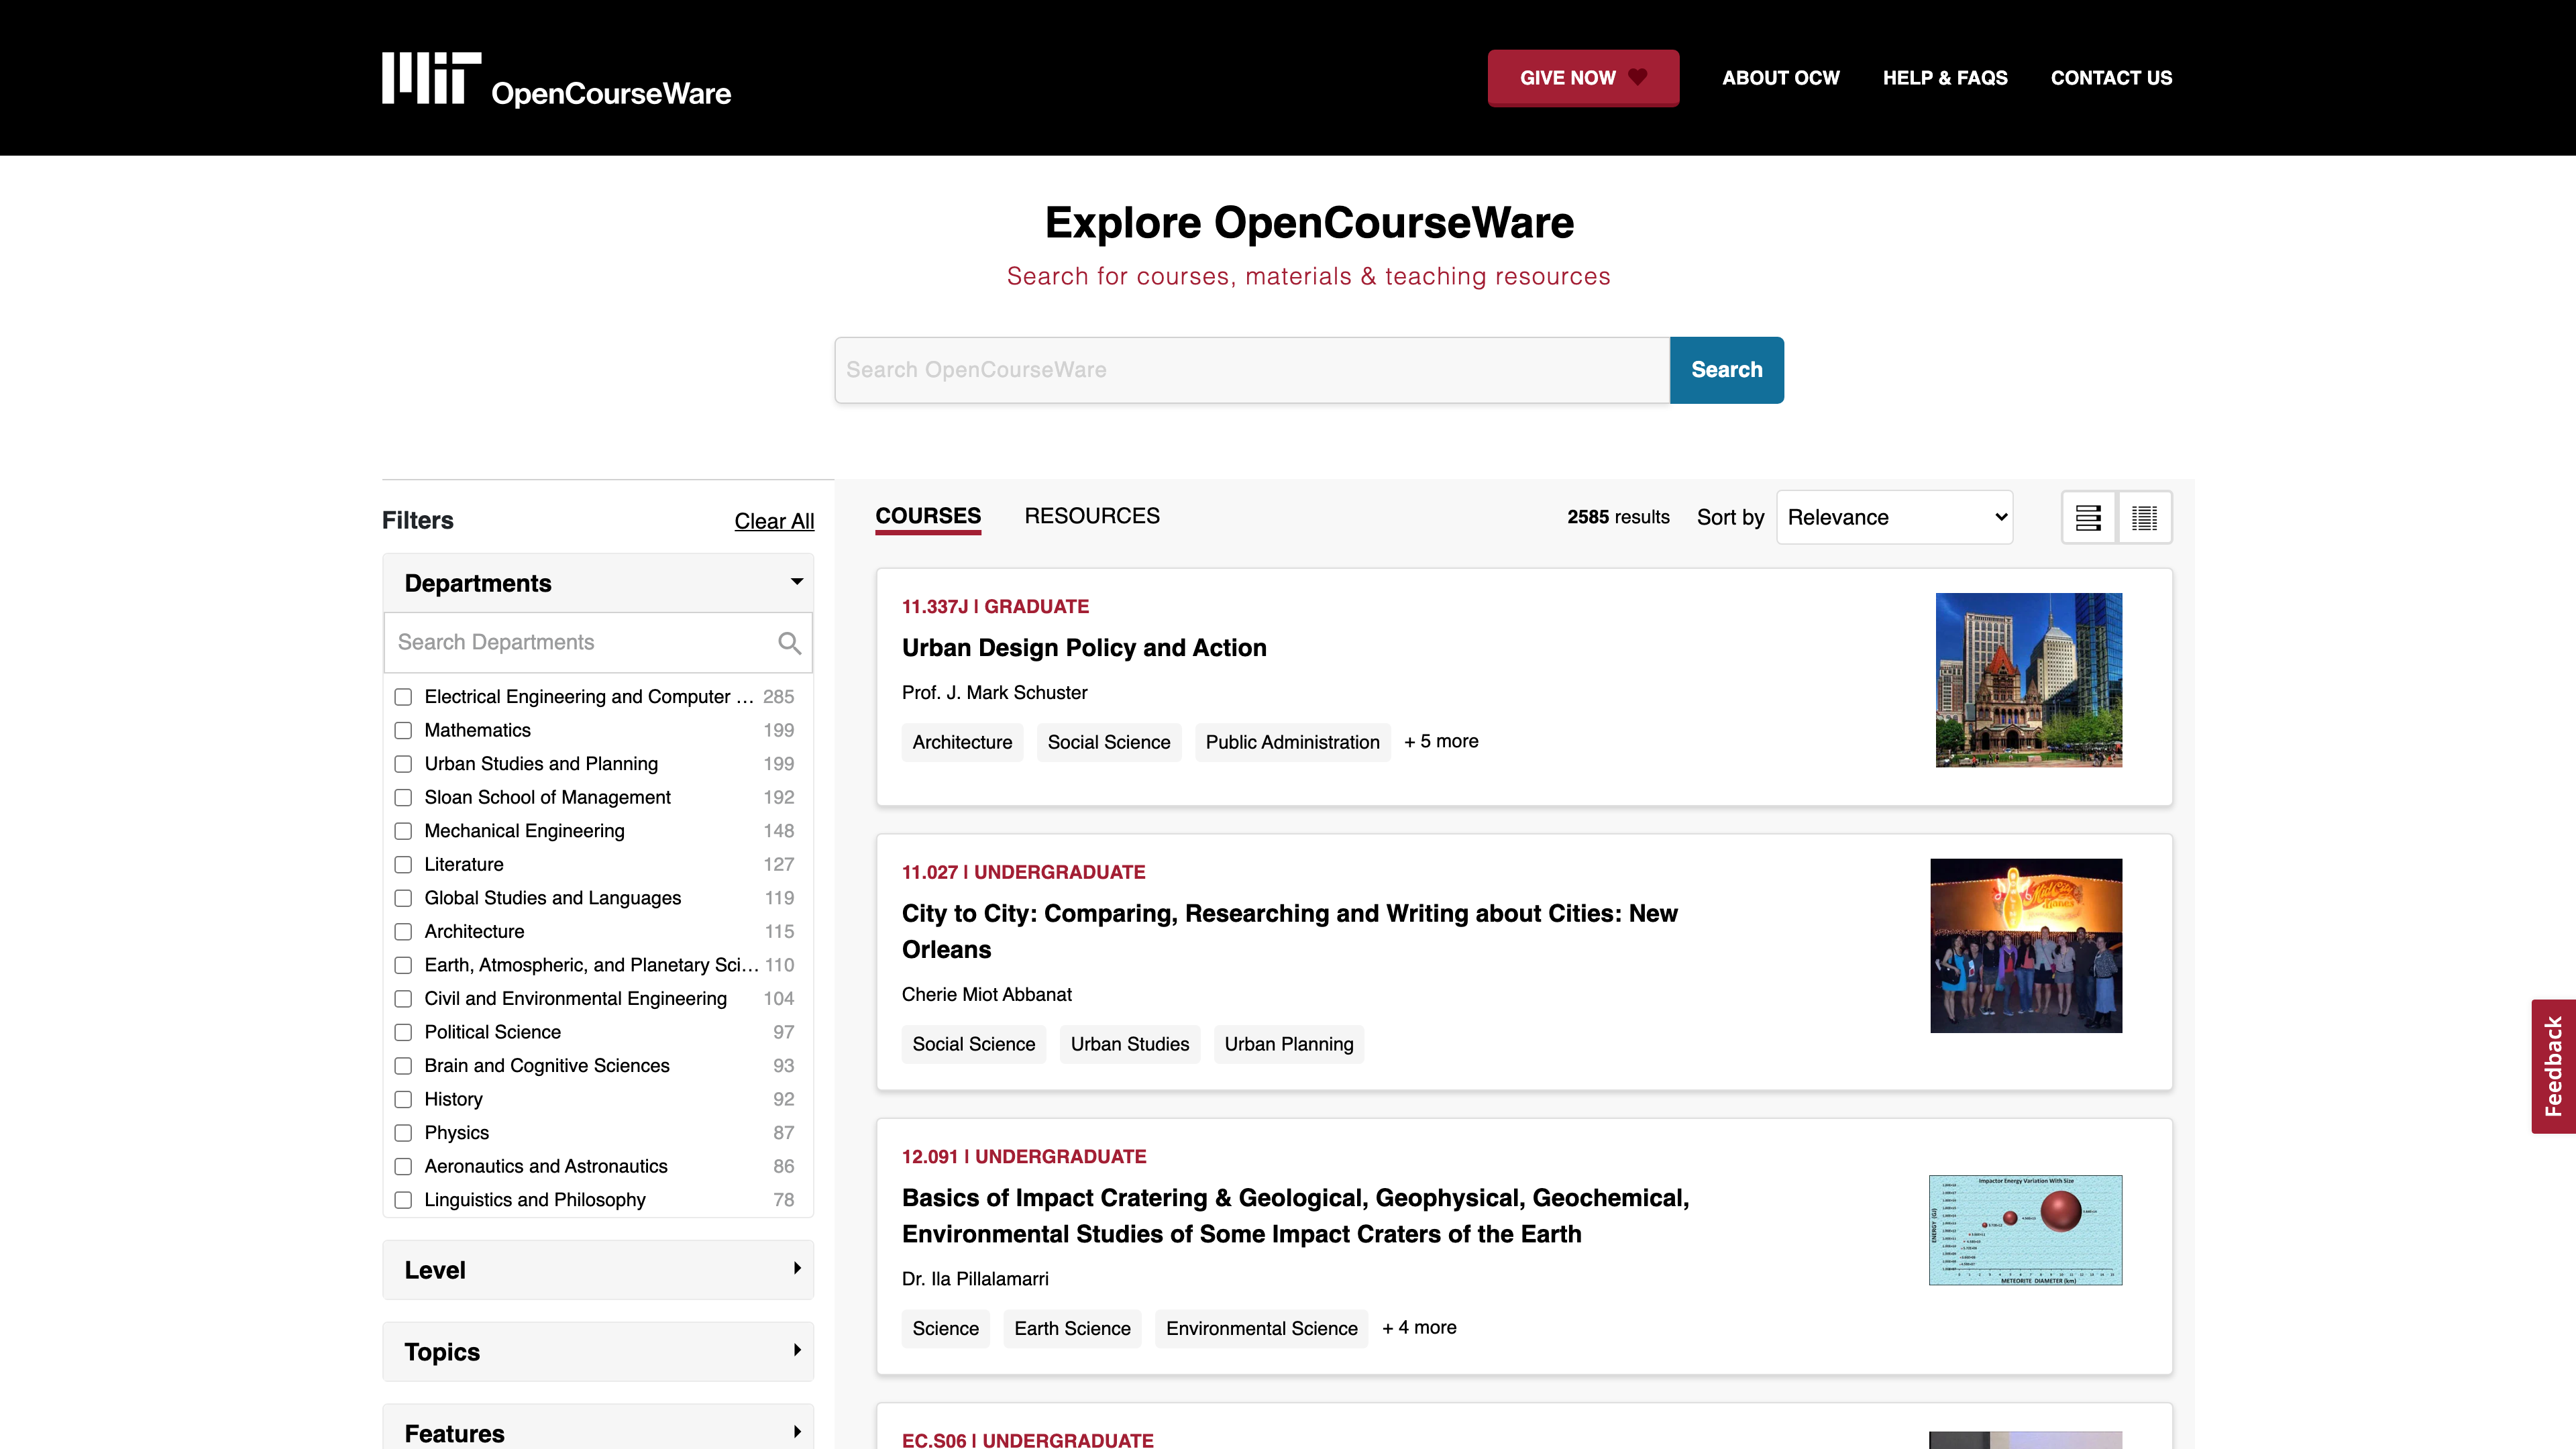Click 'Prof. J. Mark Schuster' instructor name
This screenshot has height=1449, width=2576.
[994, 692]
